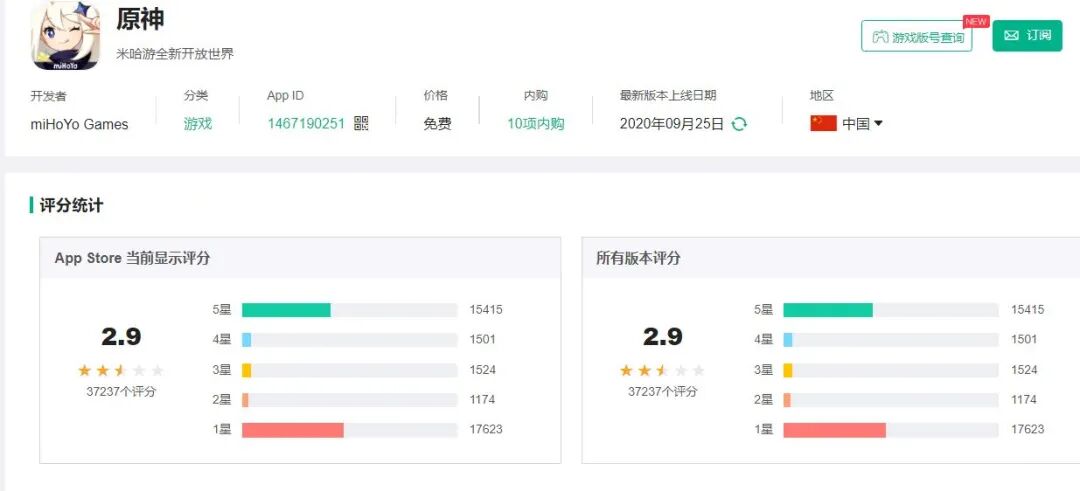Click the 3星 bar in App Store 当前显示评分
The image size is (1080, 491).
click(349, 370)
